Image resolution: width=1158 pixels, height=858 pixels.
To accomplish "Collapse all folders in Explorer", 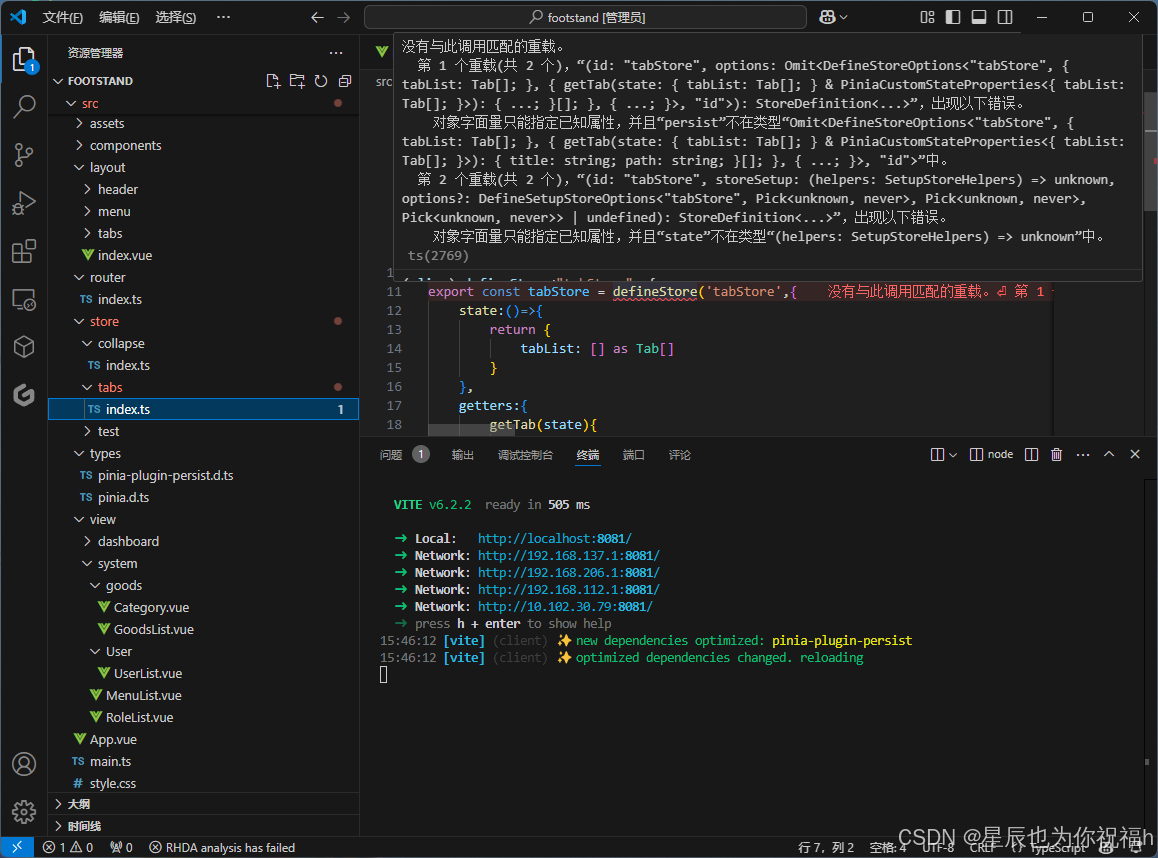I will pos(344,81).
